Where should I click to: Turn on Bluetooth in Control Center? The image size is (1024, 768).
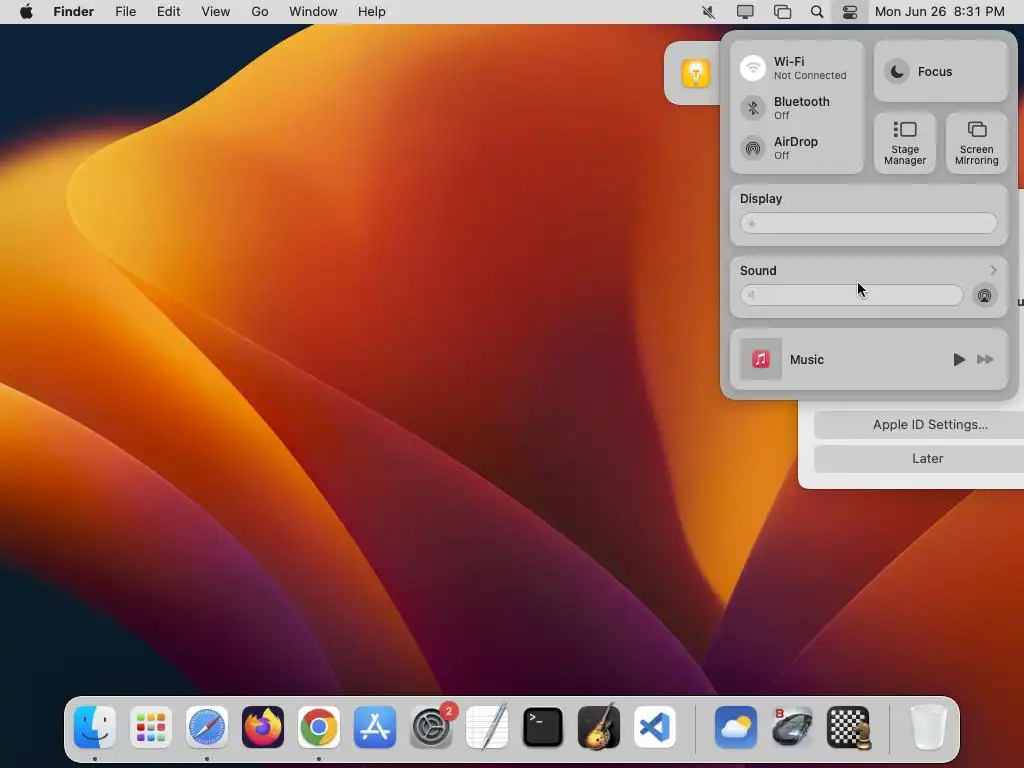753,108
